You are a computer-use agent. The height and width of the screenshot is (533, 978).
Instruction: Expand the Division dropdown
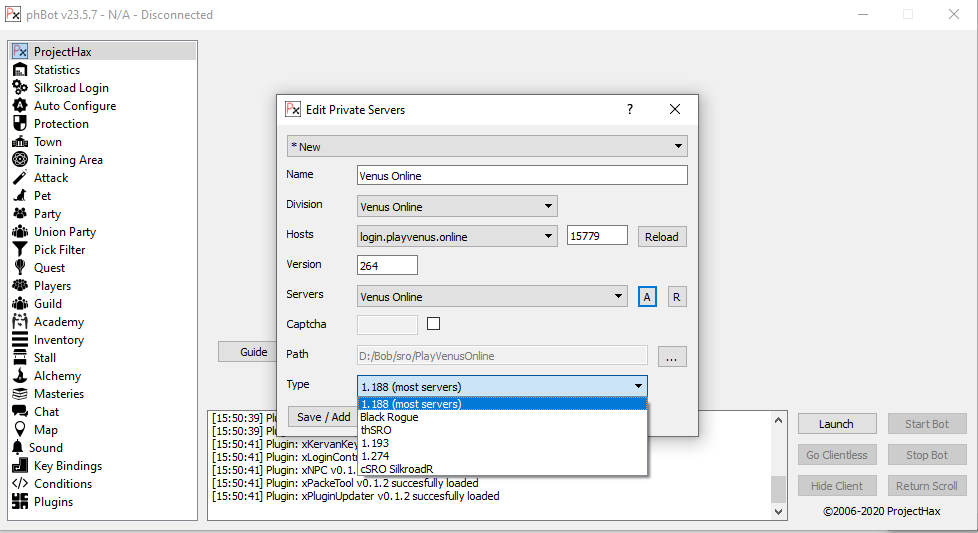(548, 207)
